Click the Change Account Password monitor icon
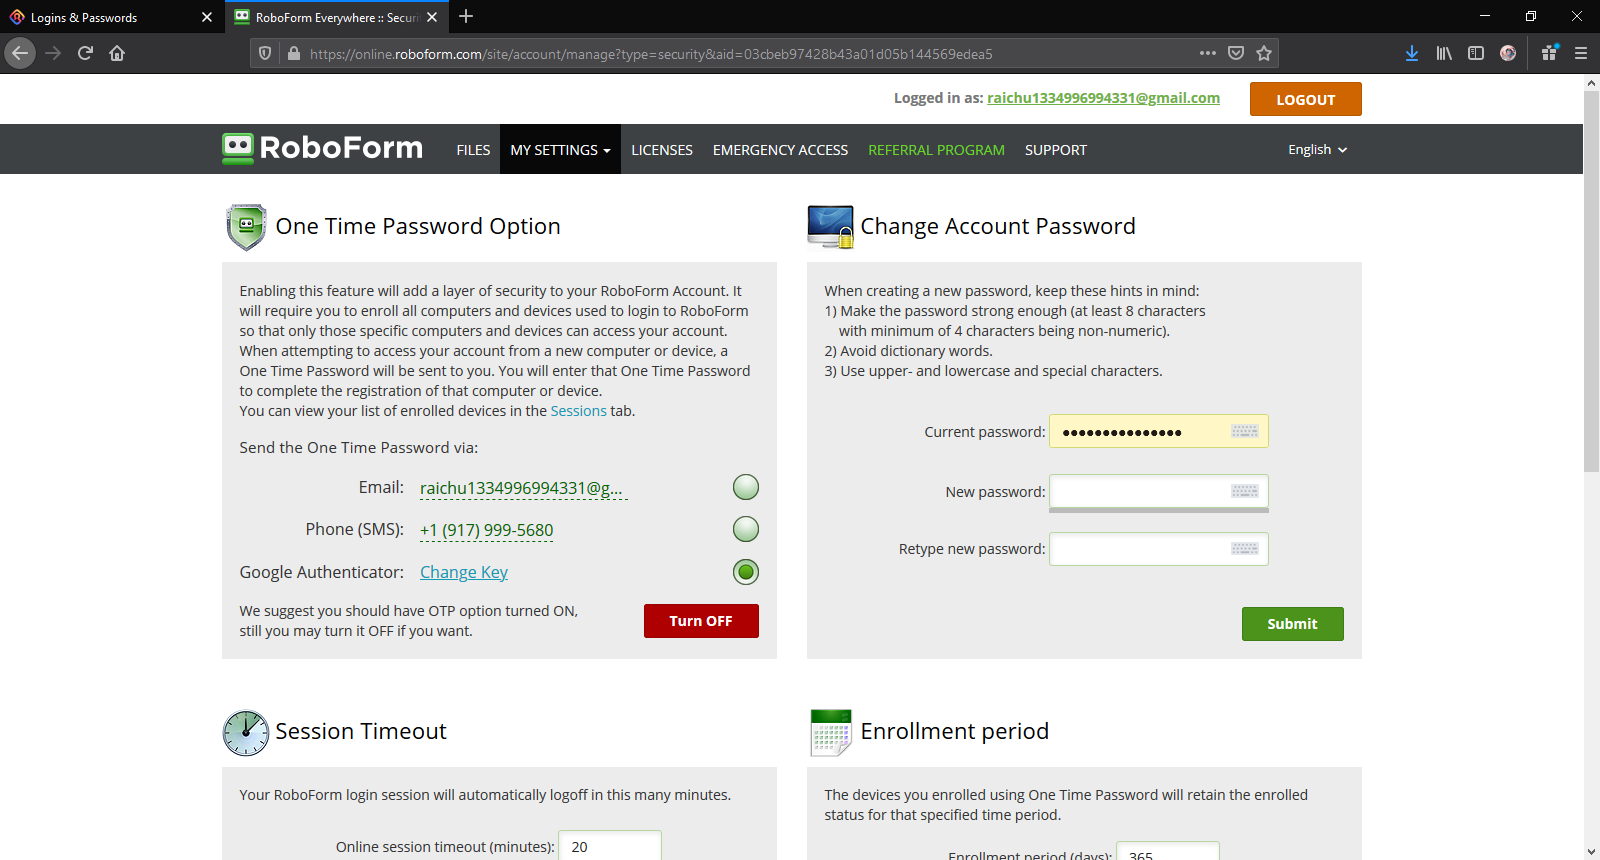Image resolution: width=1600 pixels, height=860 pixels. coord(830,227)
